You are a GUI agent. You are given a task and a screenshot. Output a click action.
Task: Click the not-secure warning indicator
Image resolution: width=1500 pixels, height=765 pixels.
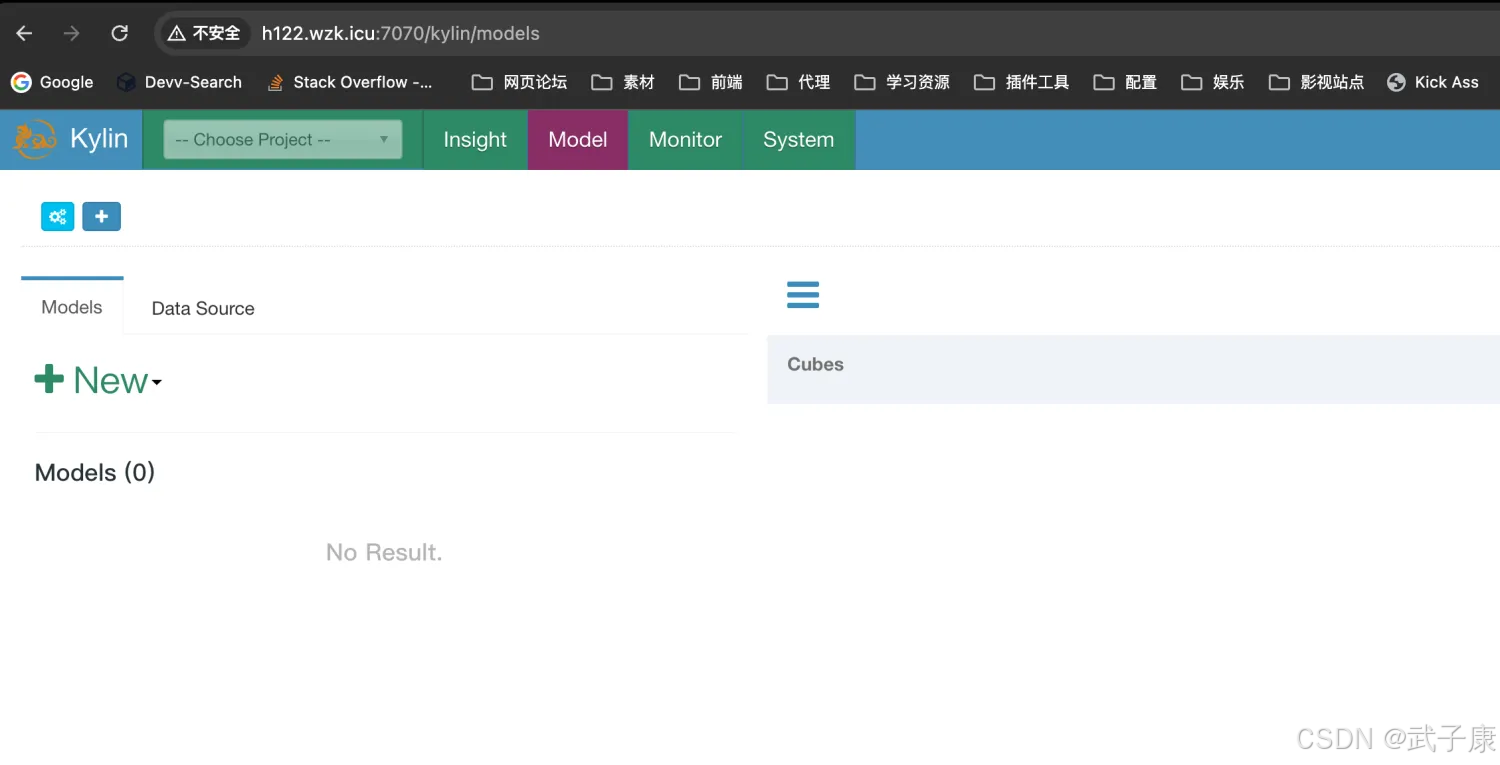[x=204, y=33]
